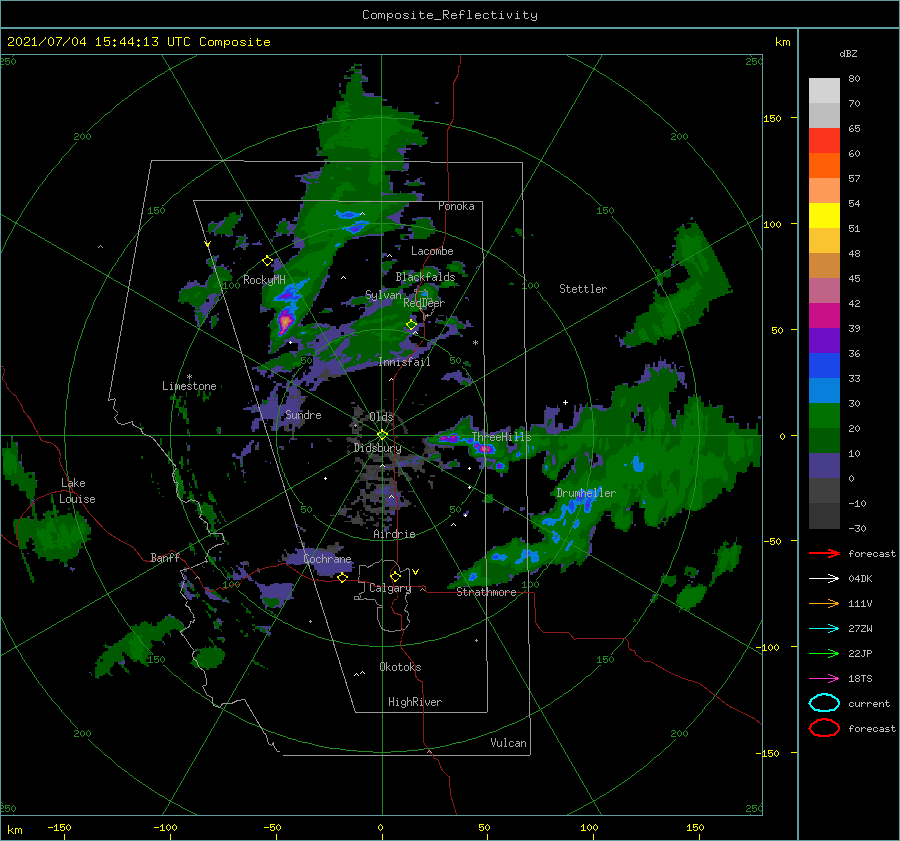Click the Sundre town label
The image size is (900, 841).
pyautogui.click(x=303, y=415)
